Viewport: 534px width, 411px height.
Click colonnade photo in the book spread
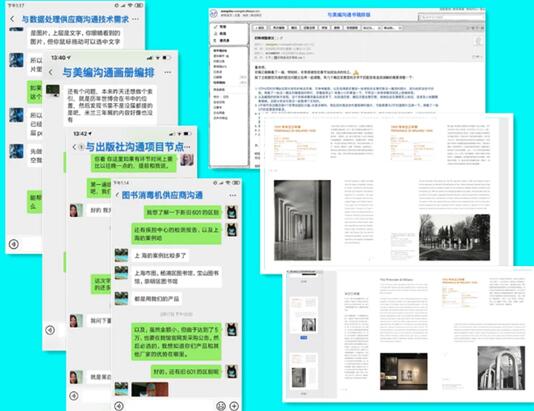click(x=302, y=220)
